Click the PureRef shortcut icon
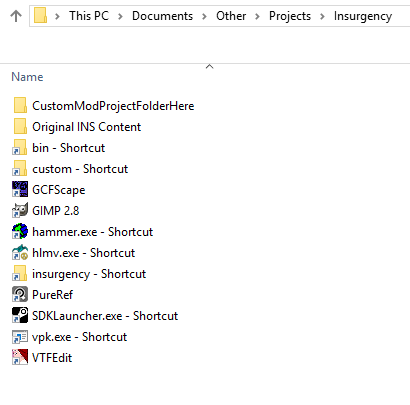The width and height of the screenshot is (410, 405). click(20, 294)
